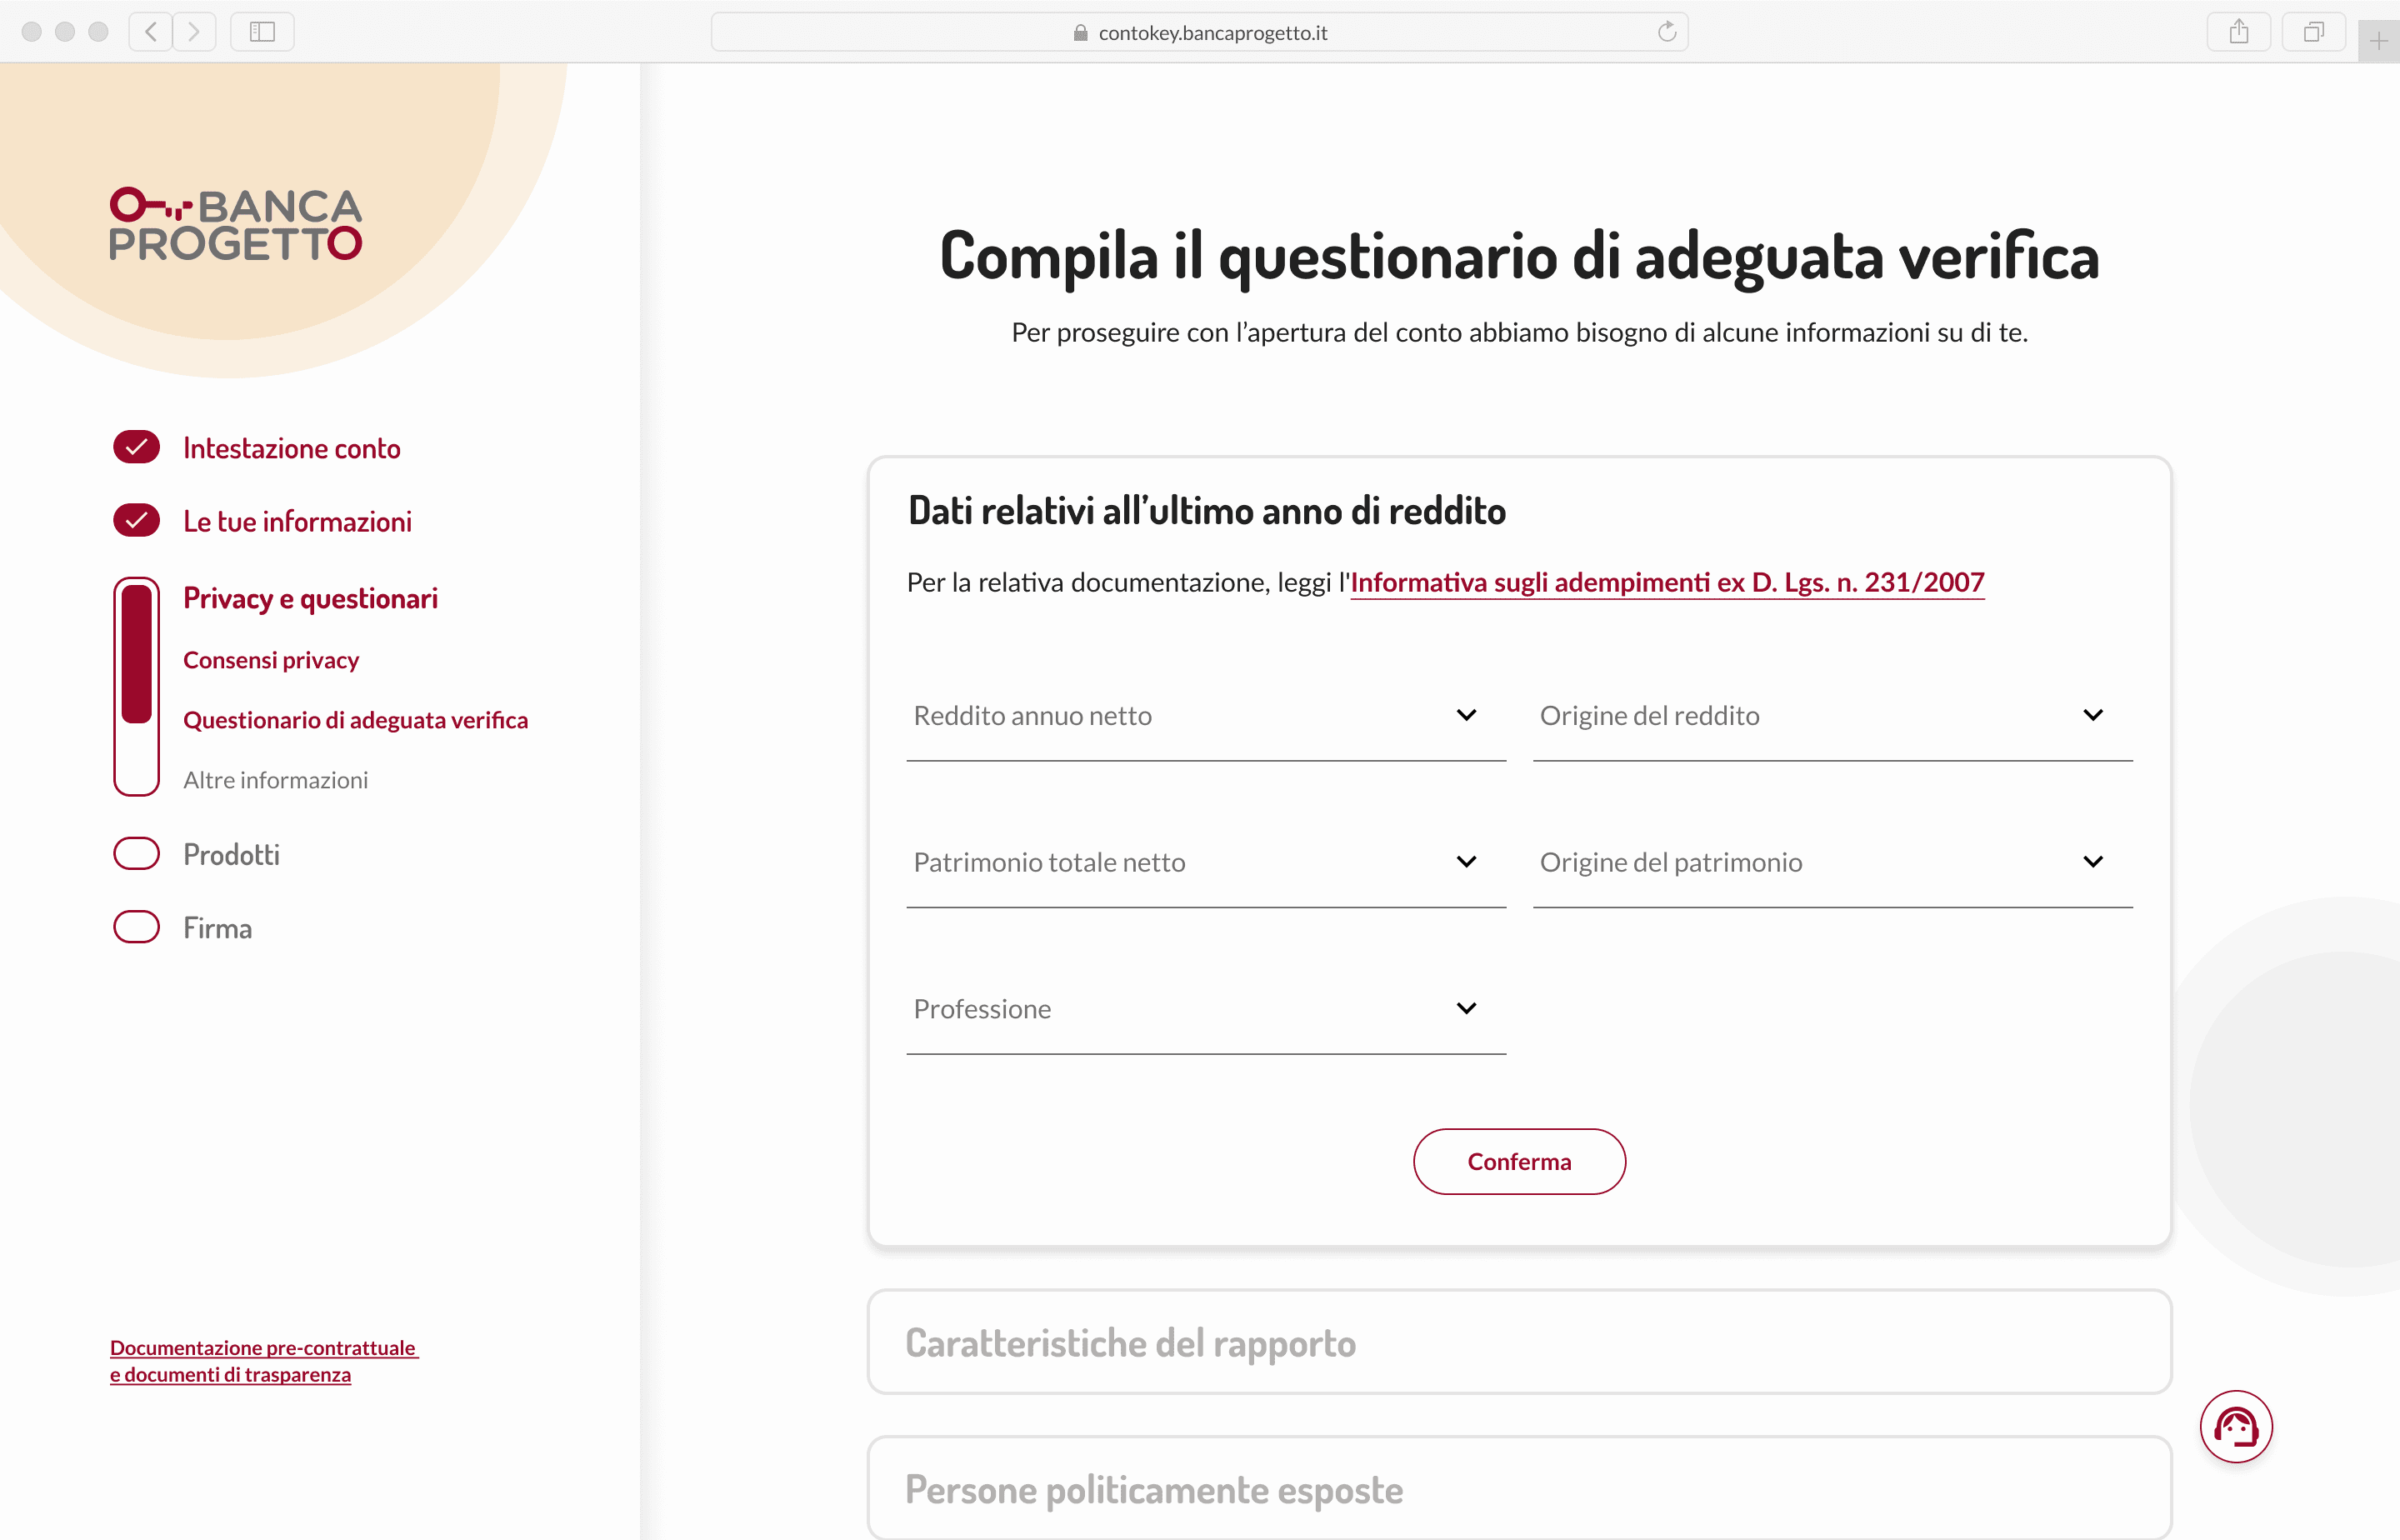This screenshot has height=1540, width=2400.
Task: Click the checked Le tue informazioni step indicator
Action: (x=137, y=520)
